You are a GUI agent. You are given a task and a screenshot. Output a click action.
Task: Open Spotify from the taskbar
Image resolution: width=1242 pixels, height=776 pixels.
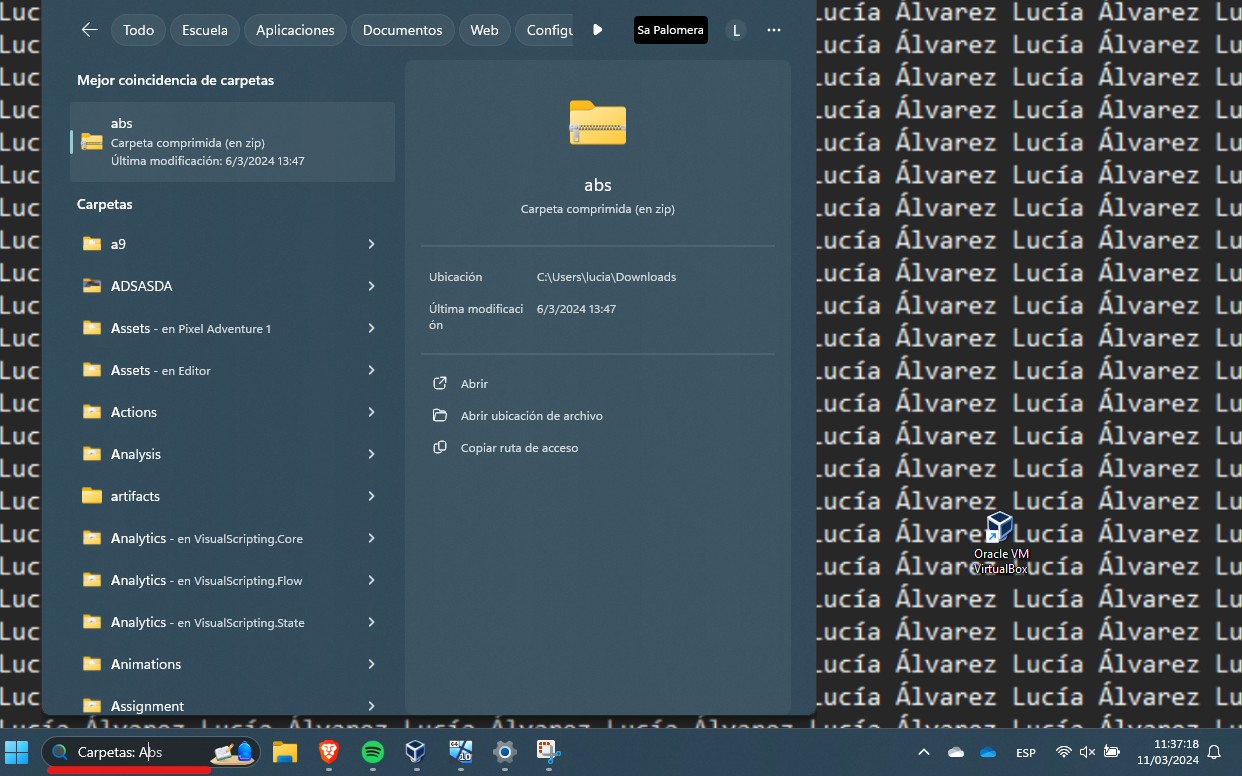[373, 752]
